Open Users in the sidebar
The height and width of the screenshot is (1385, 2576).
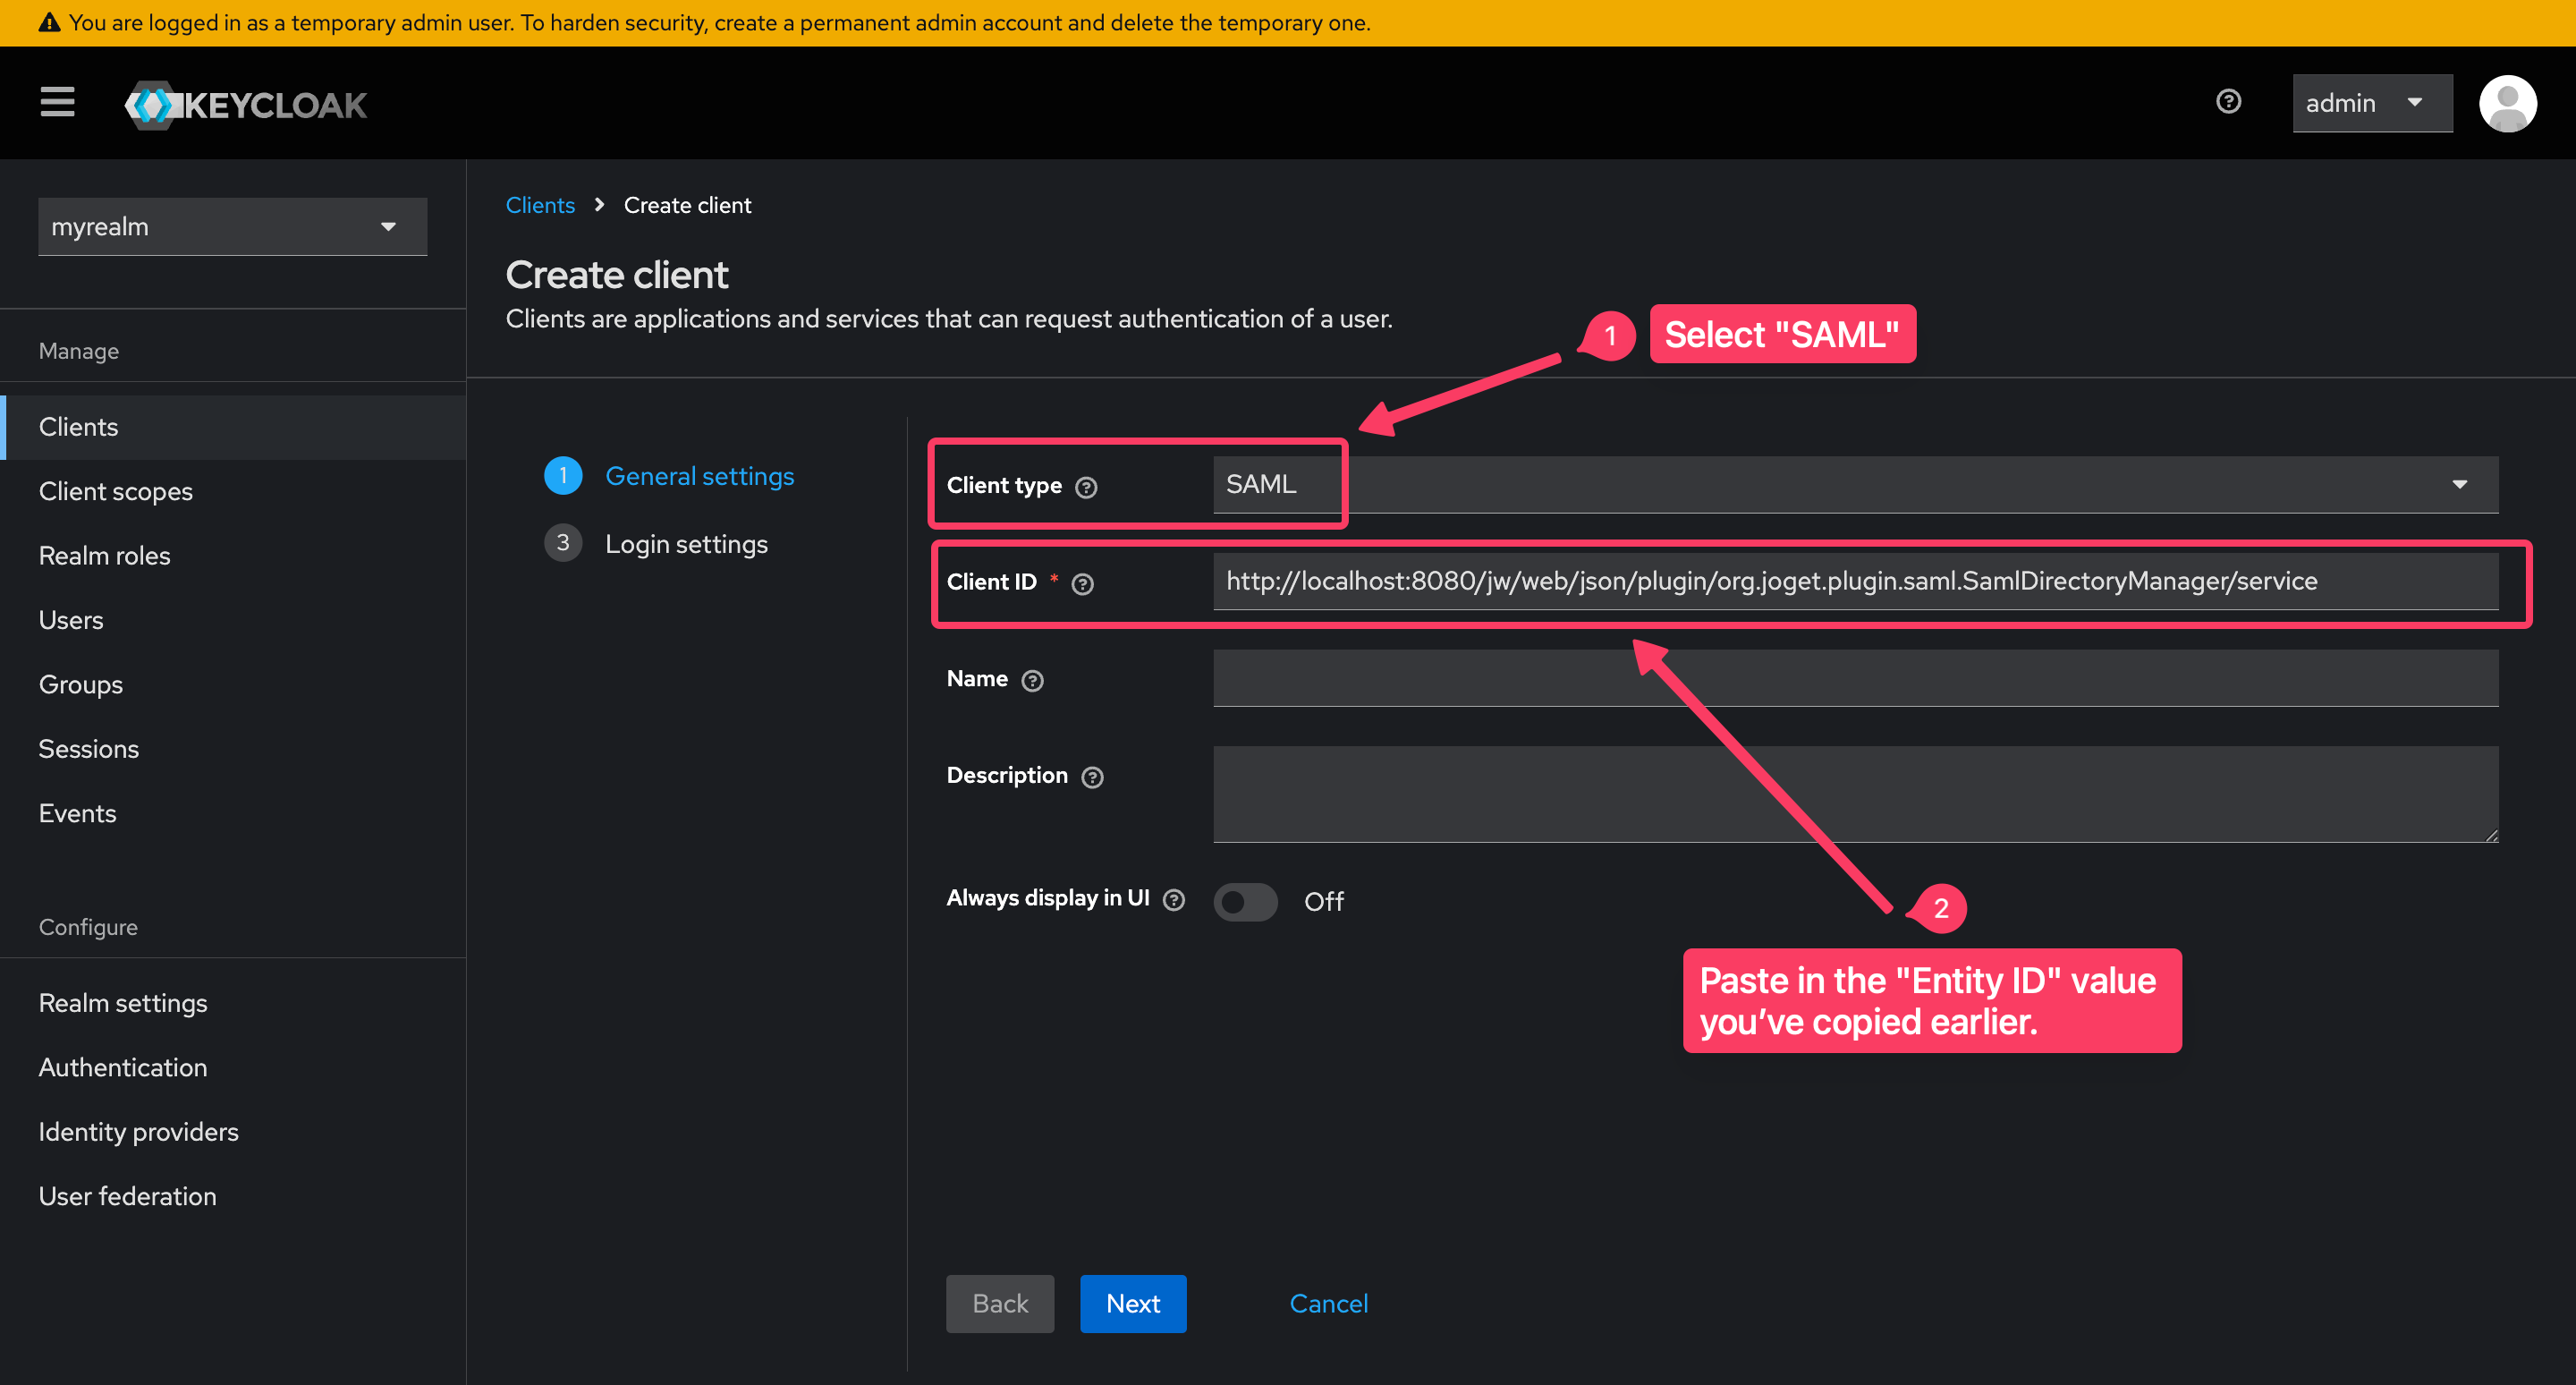[x=233, y=620]
